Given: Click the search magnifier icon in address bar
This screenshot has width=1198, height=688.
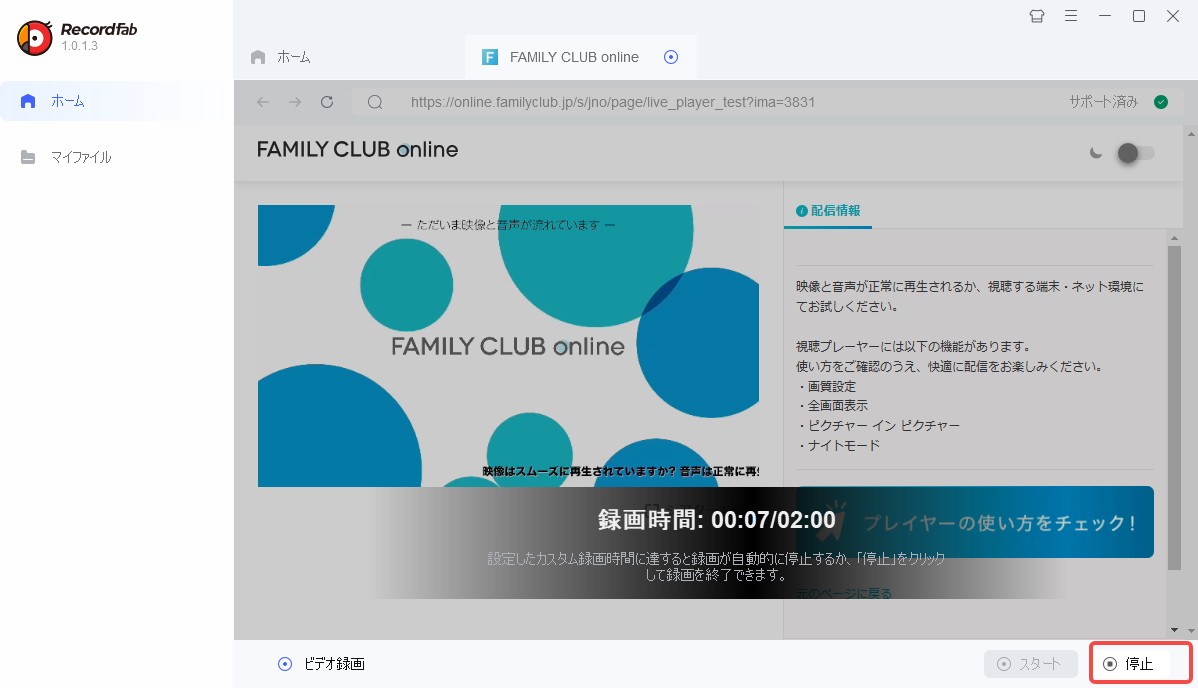Looking at the screenshot, I should pyautogui.click(x=375, y=102).
